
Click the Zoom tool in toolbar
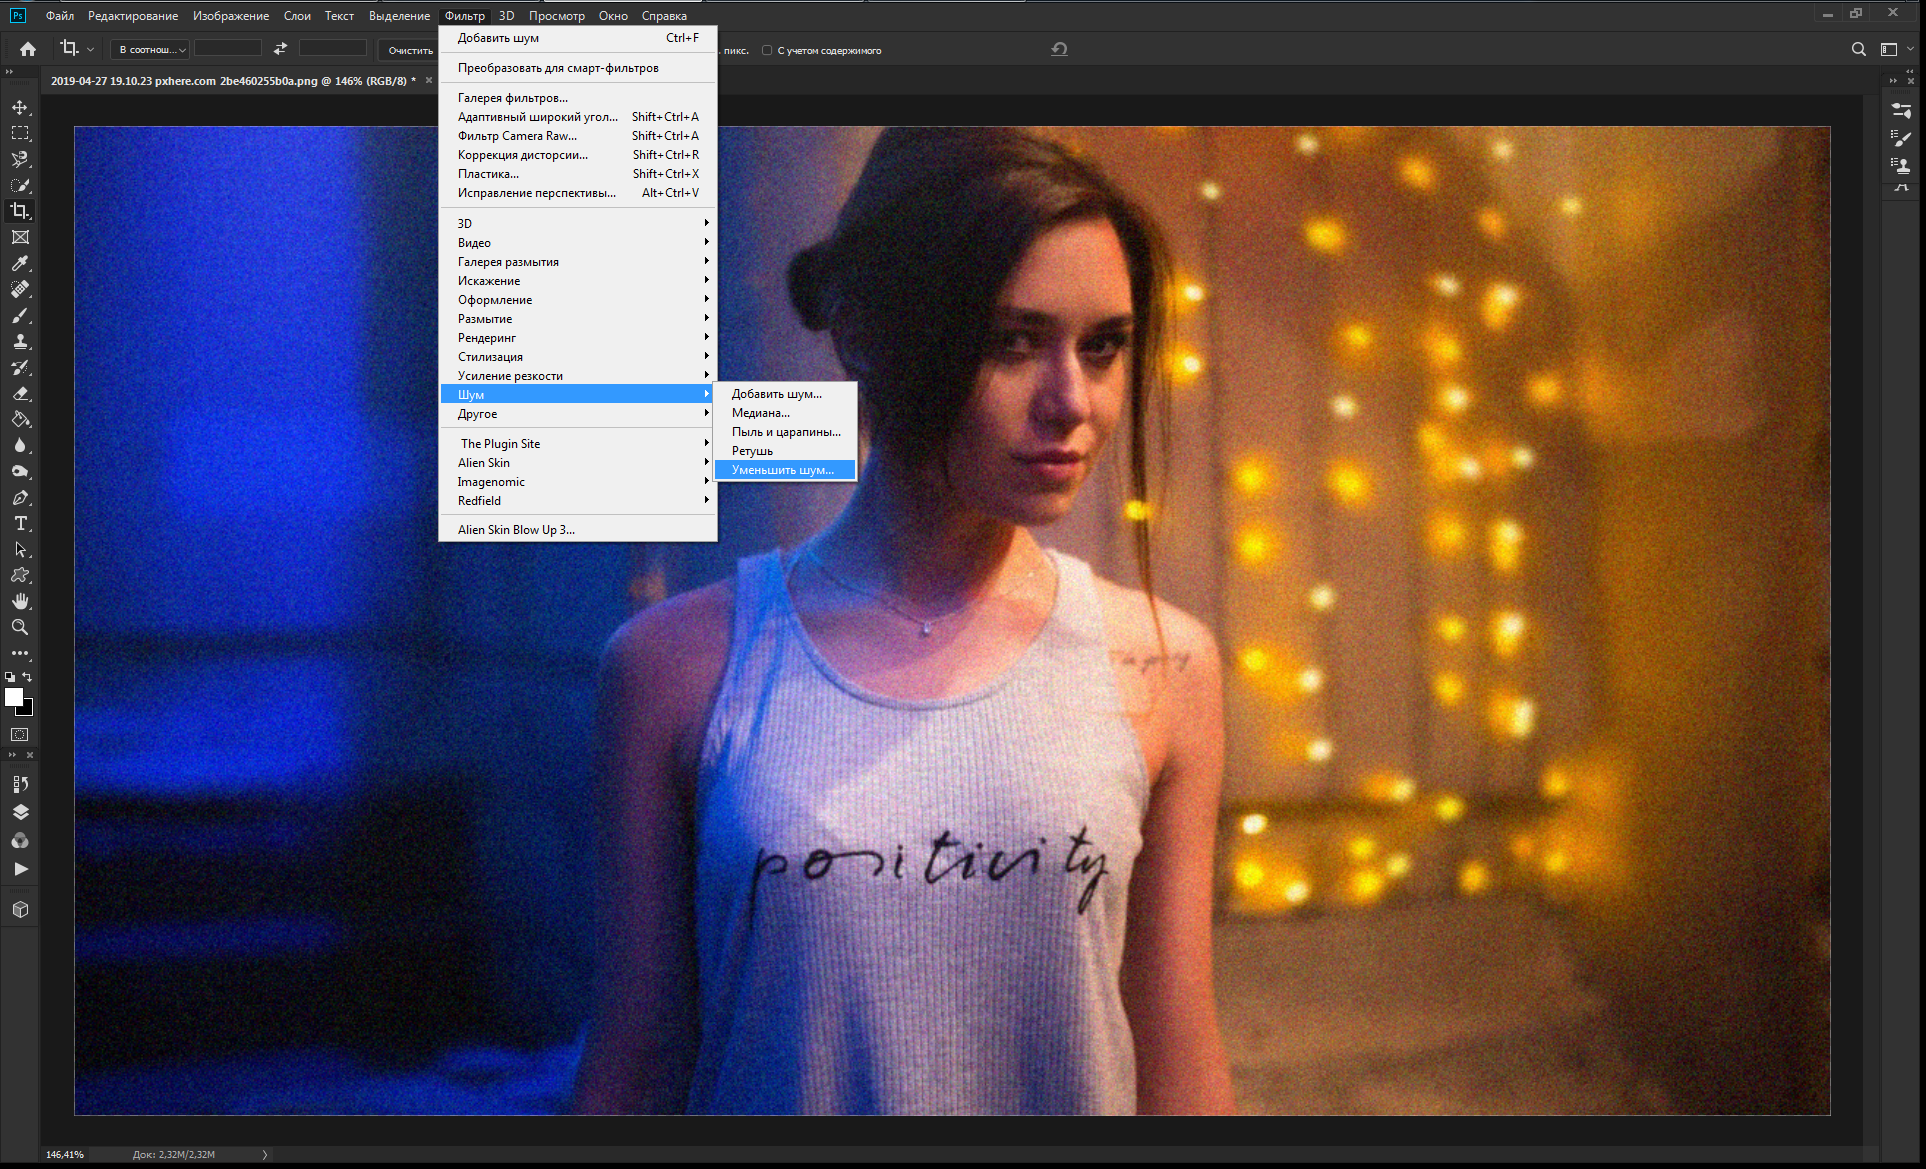[19, 630]
